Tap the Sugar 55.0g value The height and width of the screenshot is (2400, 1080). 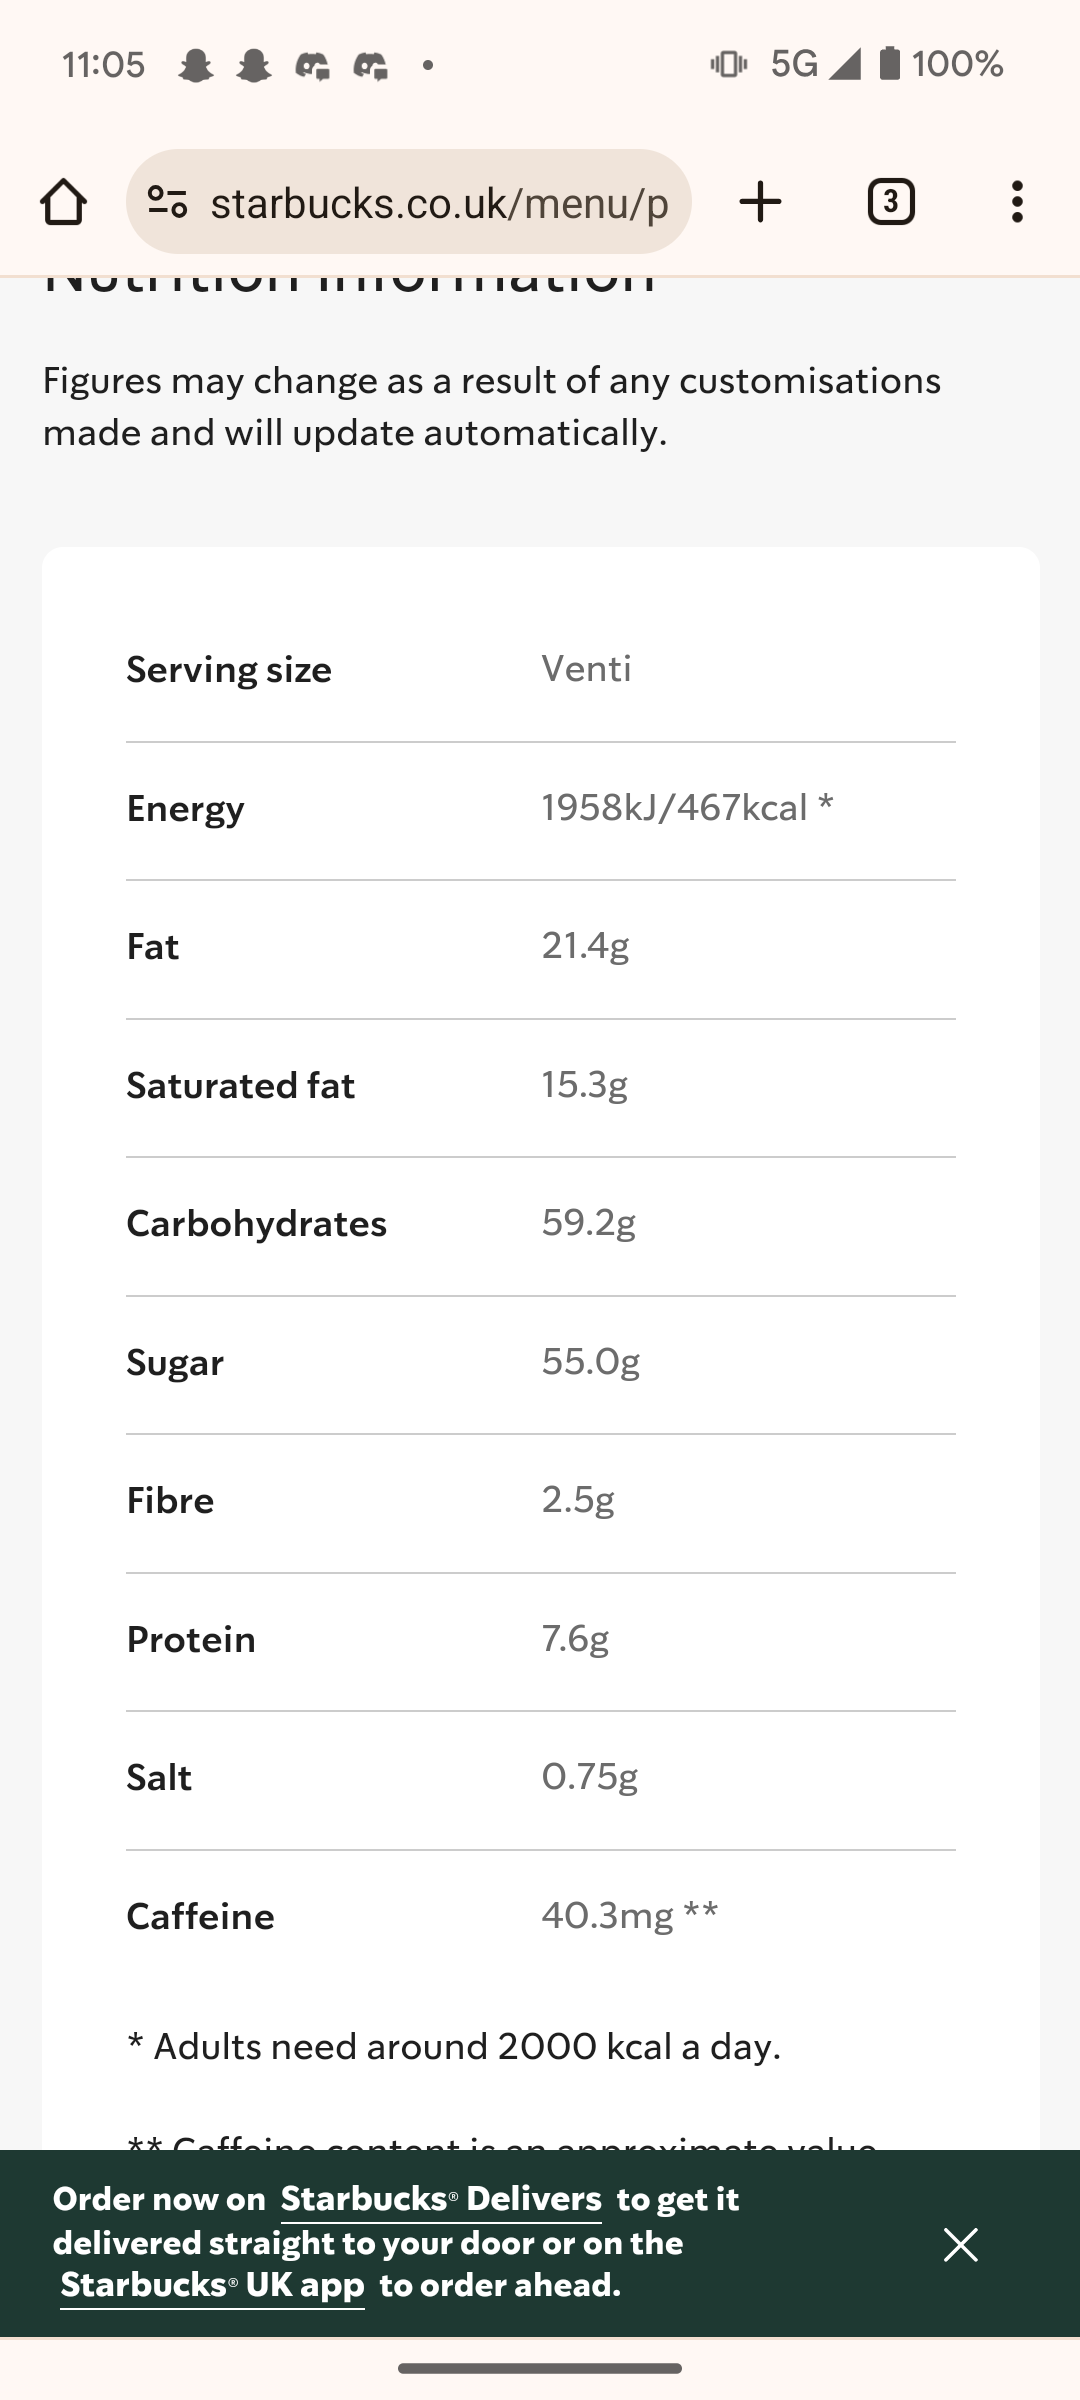590,1361
